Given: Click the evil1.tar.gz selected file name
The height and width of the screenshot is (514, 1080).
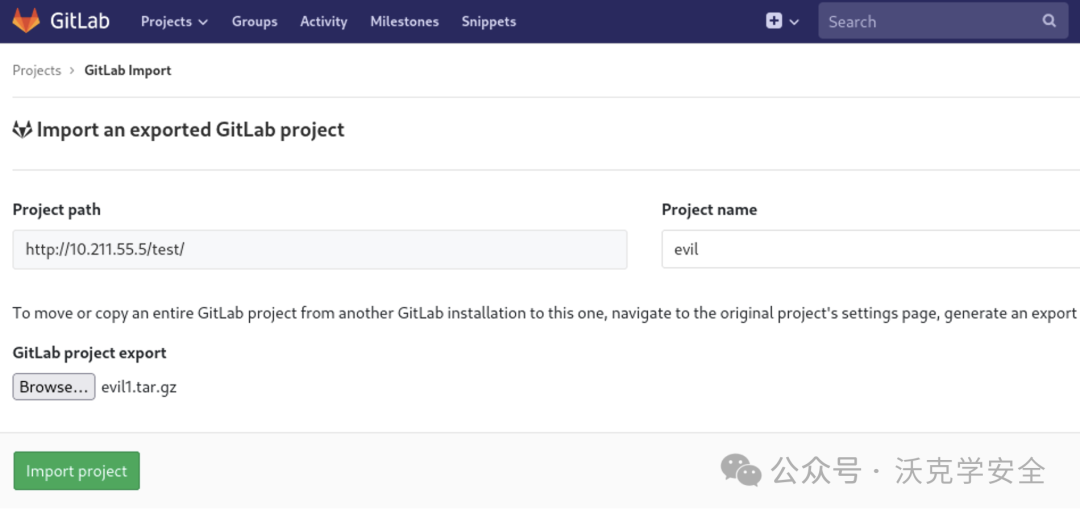Looking at the screenshot, I should (139, 387).
